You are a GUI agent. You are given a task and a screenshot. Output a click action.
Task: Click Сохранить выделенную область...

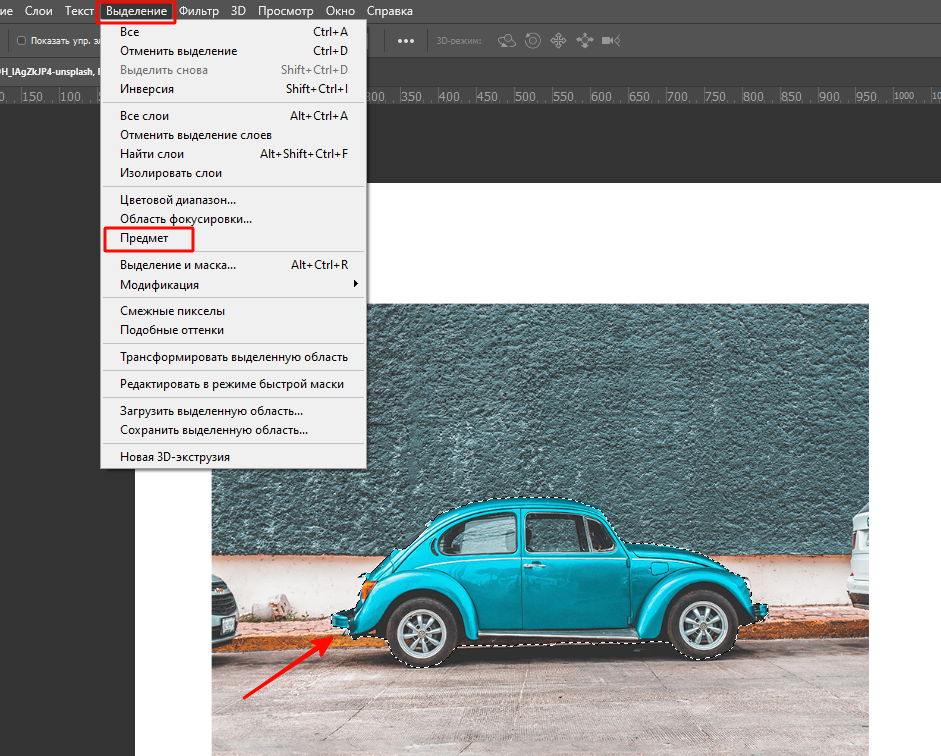tap(214, 430)
